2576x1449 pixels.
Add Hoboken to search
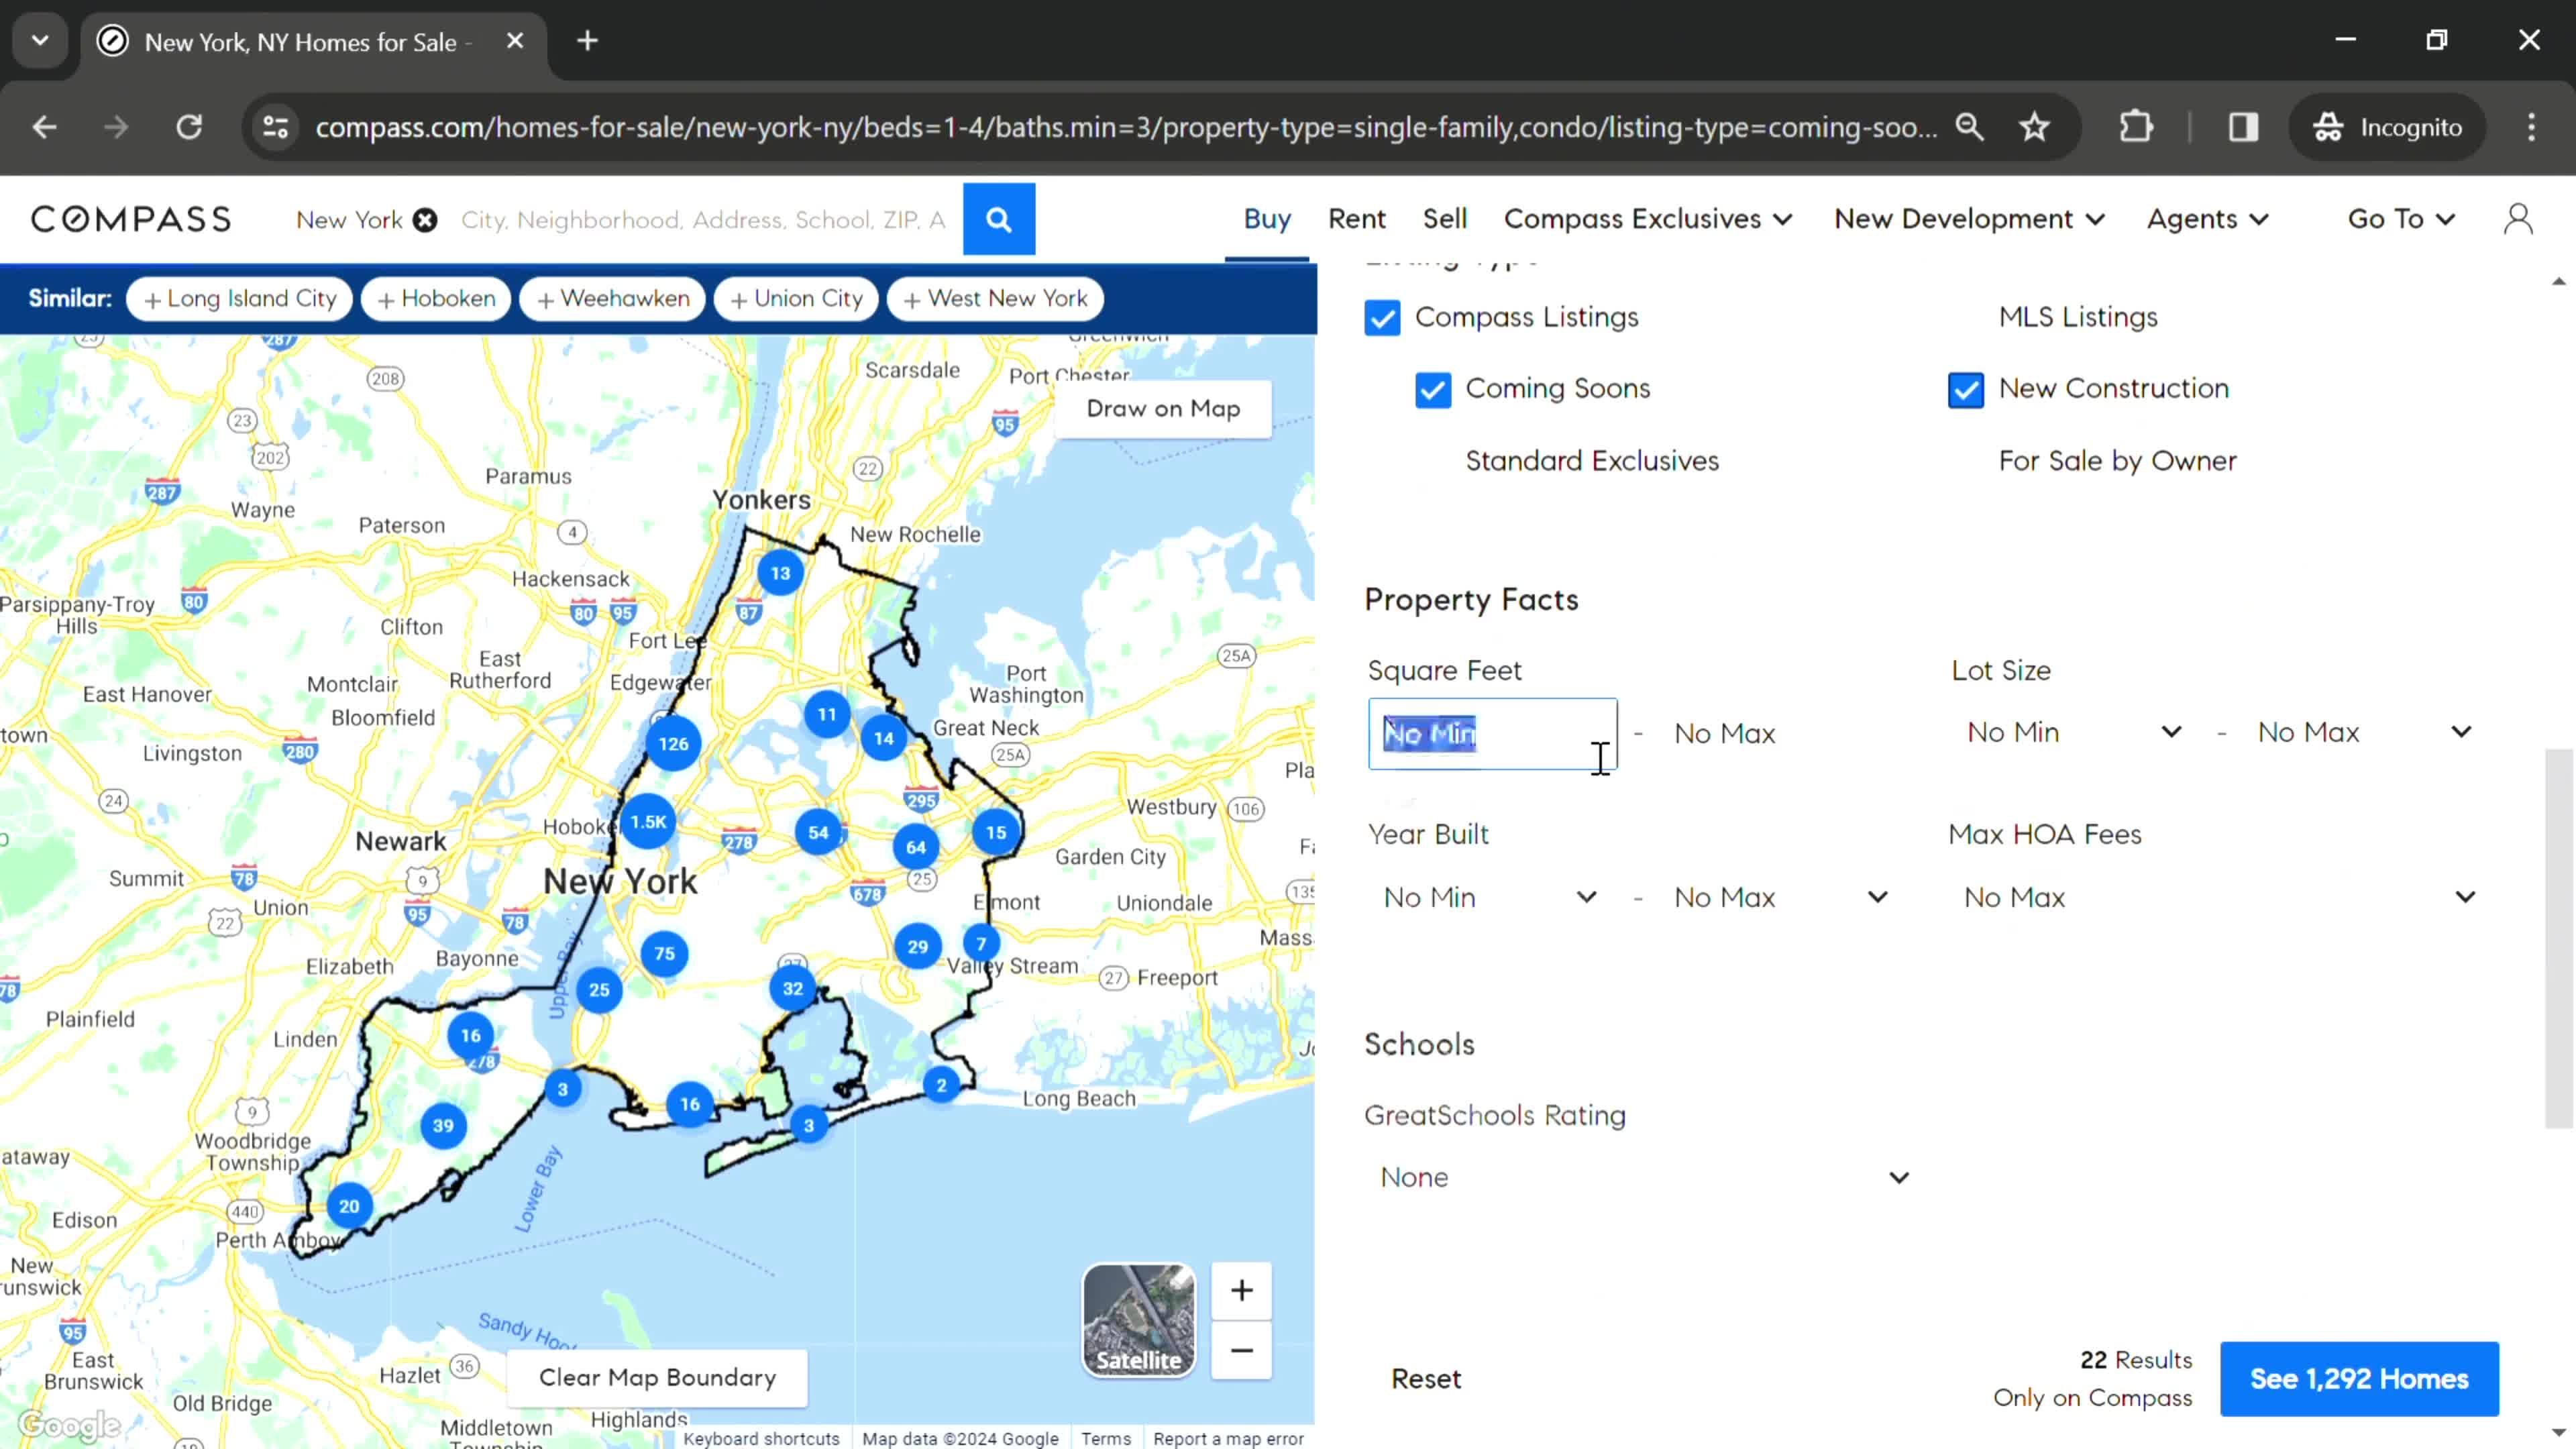tap(436, 299)
